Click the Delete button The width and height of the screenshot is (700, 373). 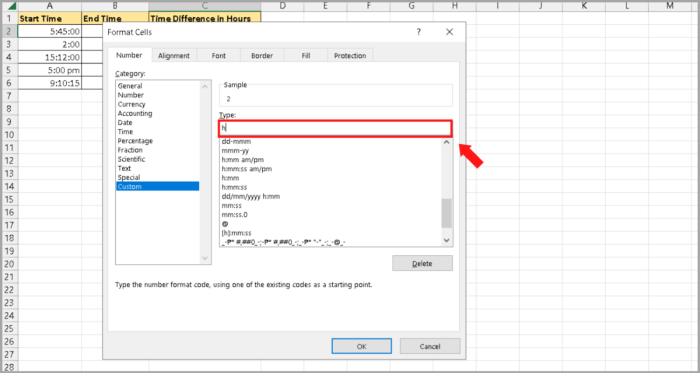tap(422, 263)
